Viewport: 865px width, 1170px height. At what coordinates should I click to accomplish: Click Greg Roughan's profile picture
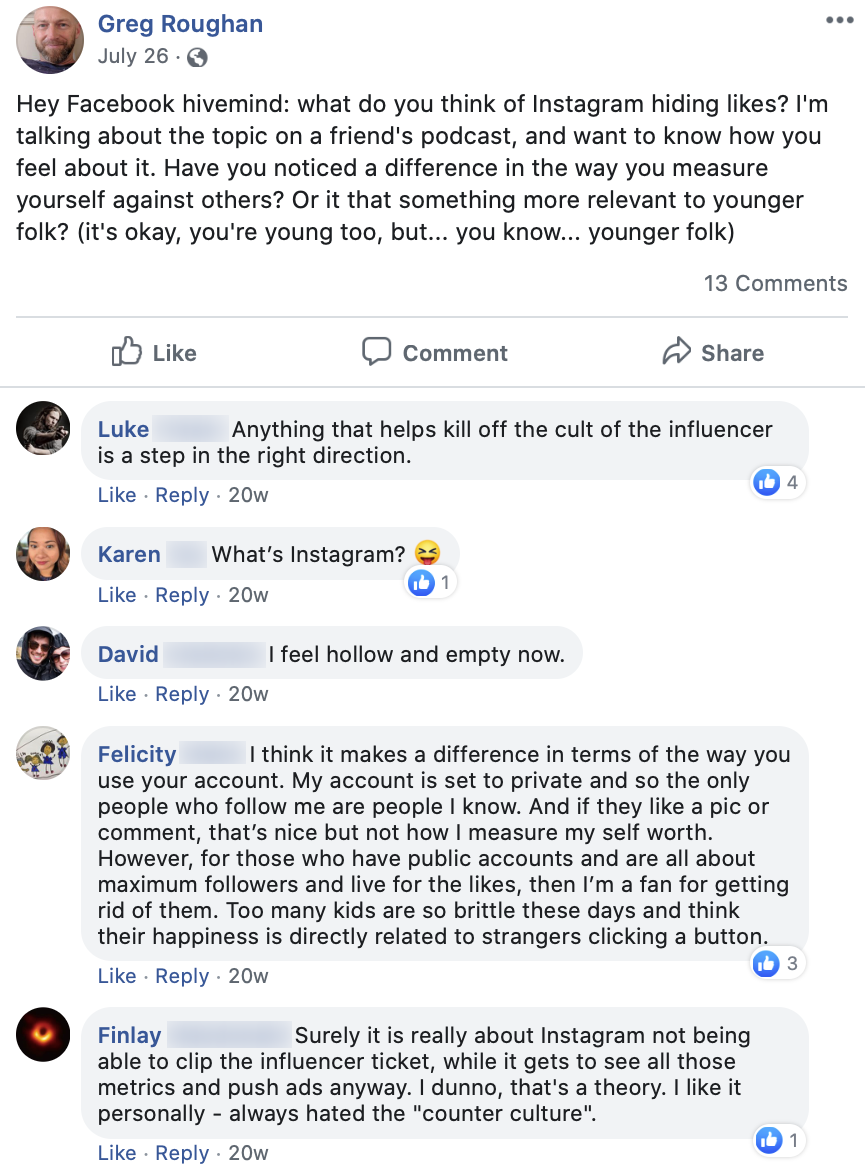click(50, 39)
